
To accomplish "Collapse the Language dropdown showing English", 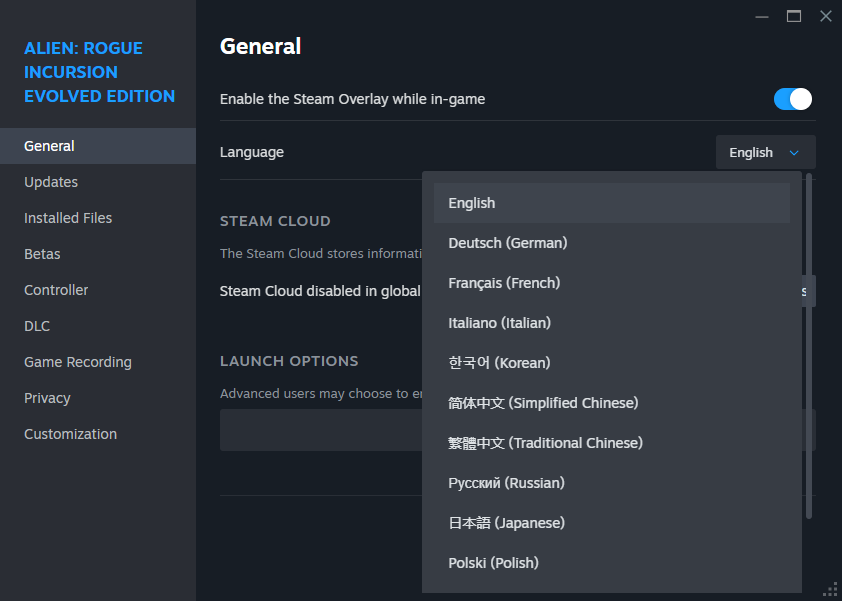I will 765,153.
